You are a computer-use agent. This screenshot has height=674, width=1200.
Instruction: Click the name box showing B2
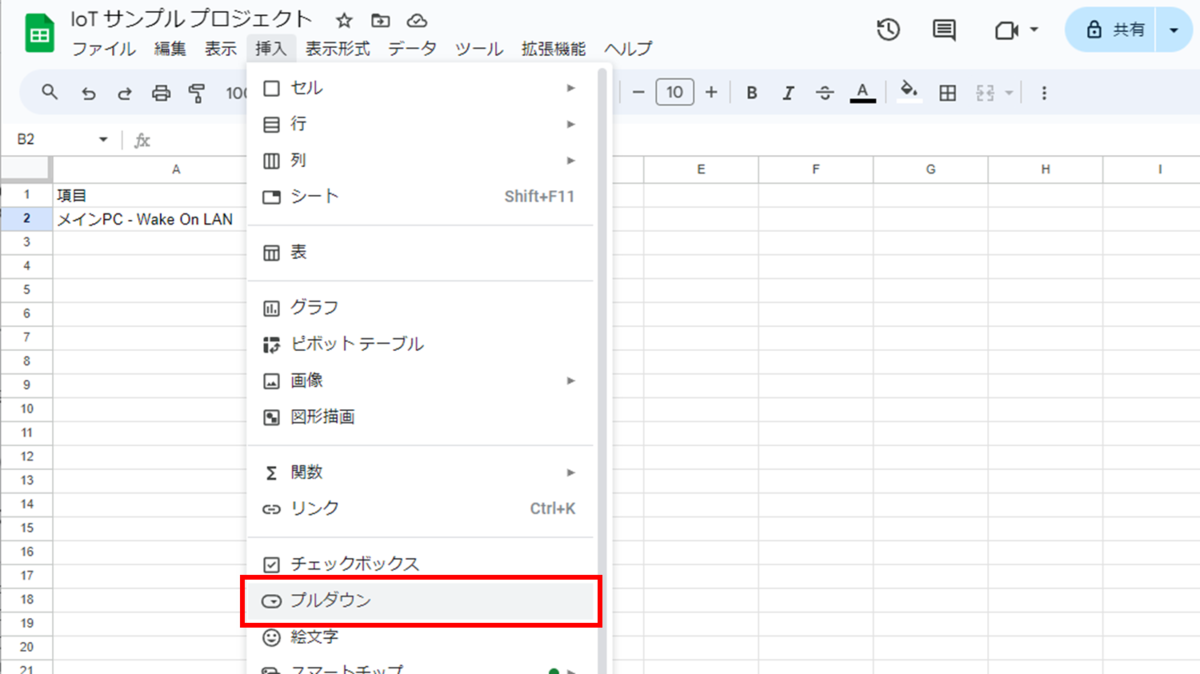tap(52, 140)
